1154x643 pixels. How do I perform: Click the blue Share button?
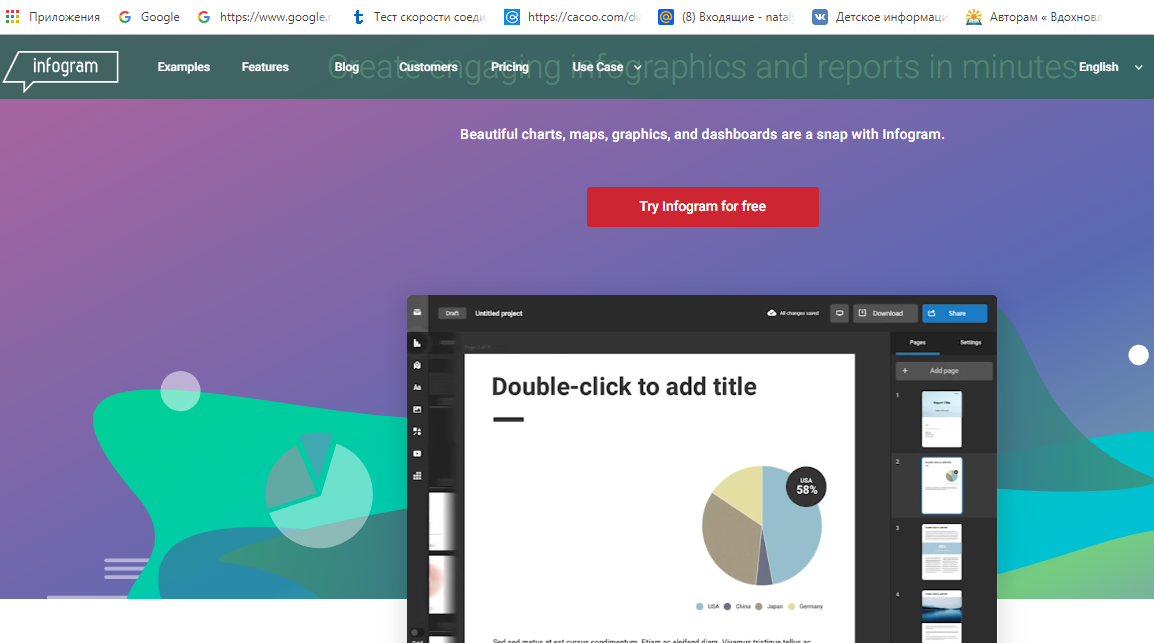955,313
